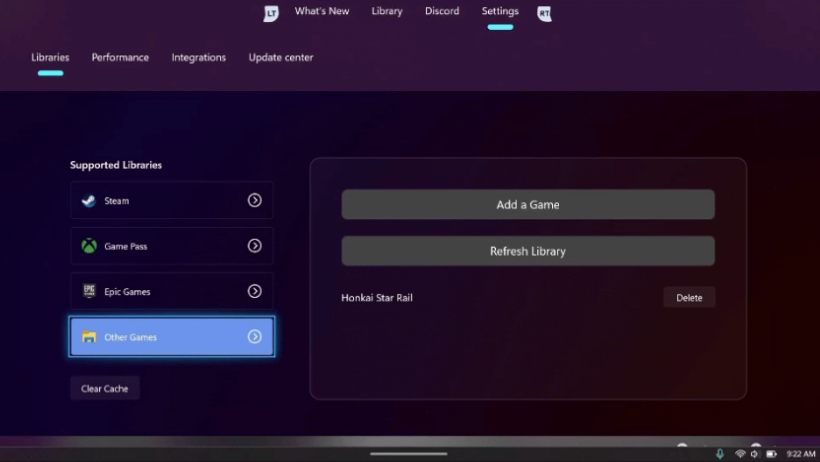820x462 pixels.
Task: Expand the Game Pass library arrow
Action: (x=254, y=246)
